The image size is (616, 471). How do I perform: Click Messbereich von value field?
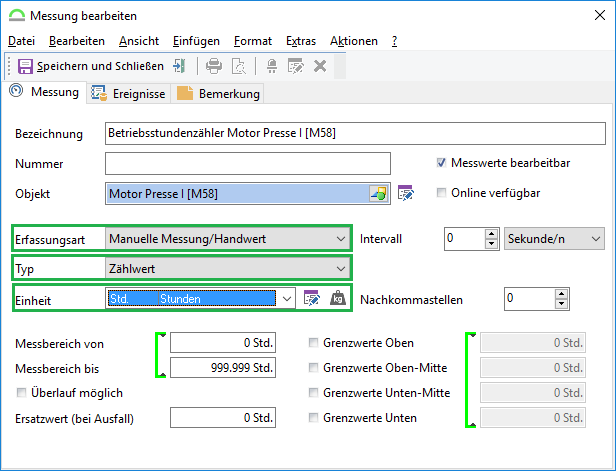223,343
